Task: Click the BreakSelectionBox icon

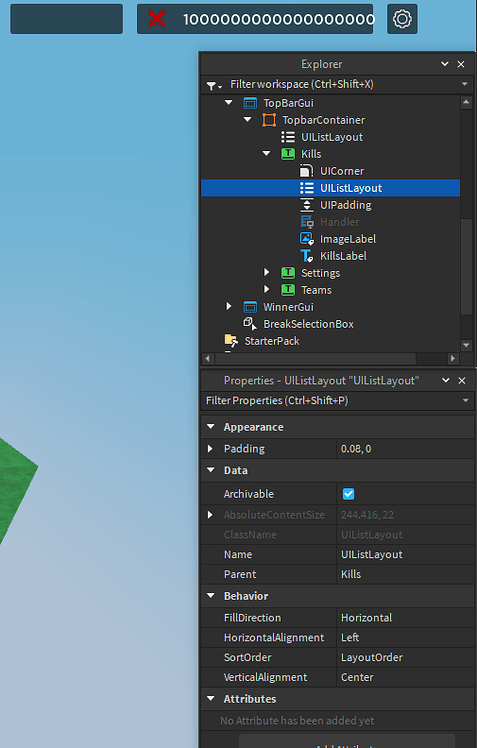Action: [x=250, y=324]
